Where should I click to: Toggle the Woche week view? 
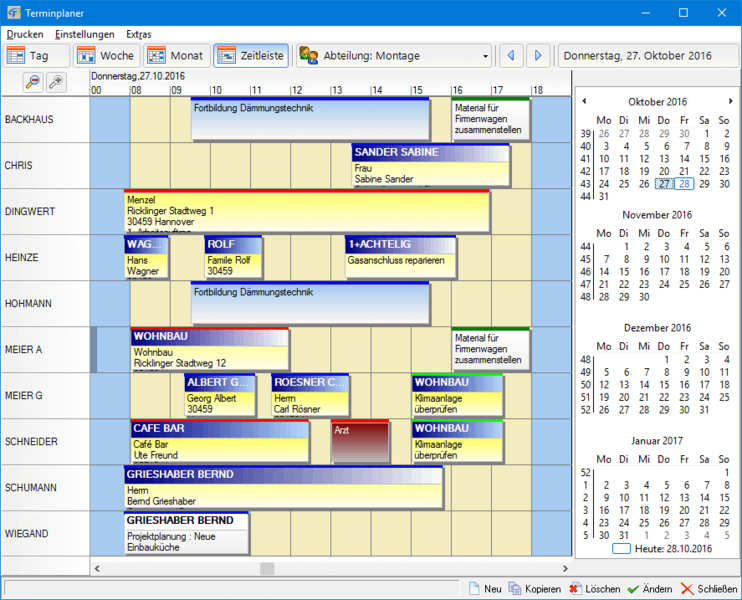coord(105,56)
